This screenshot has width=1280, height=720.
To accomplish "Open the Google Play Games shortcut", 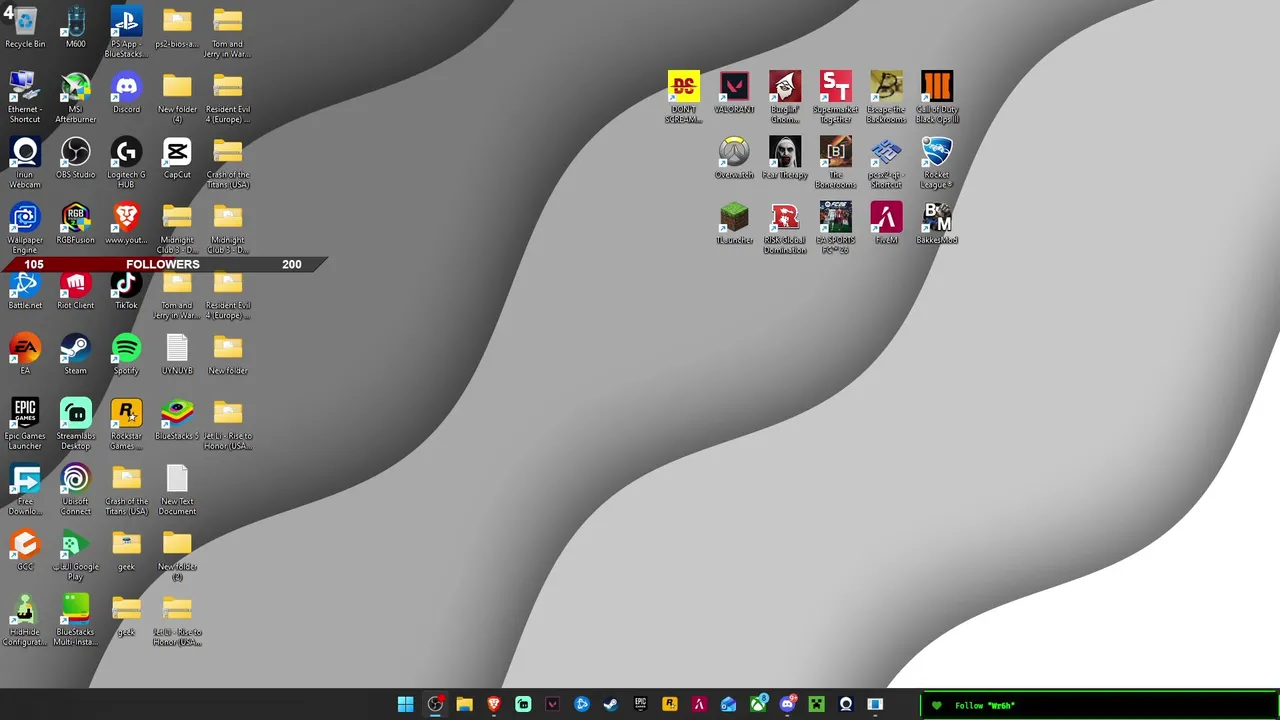I will coord(76,555).
